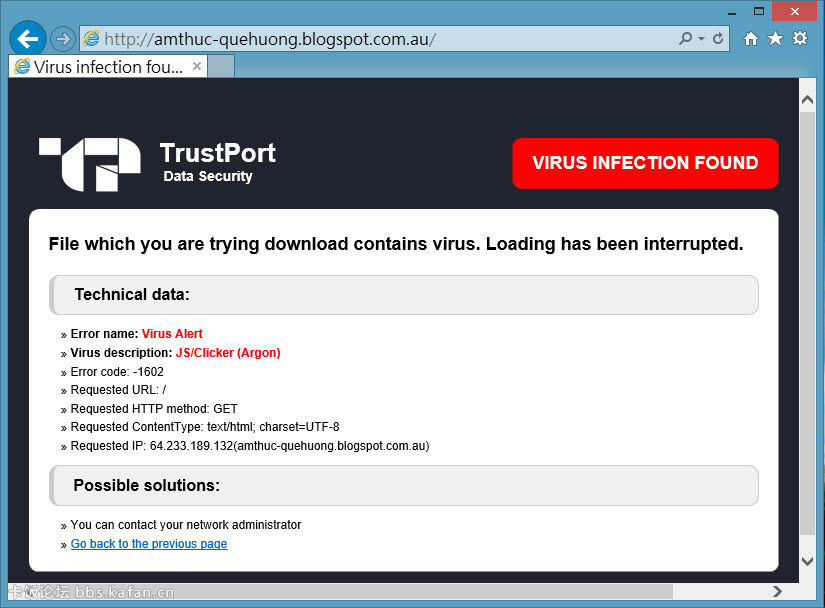Follow 'Go back to the previous page' link
Viewport: 825px width, 608px height.
tap(149, 544)
